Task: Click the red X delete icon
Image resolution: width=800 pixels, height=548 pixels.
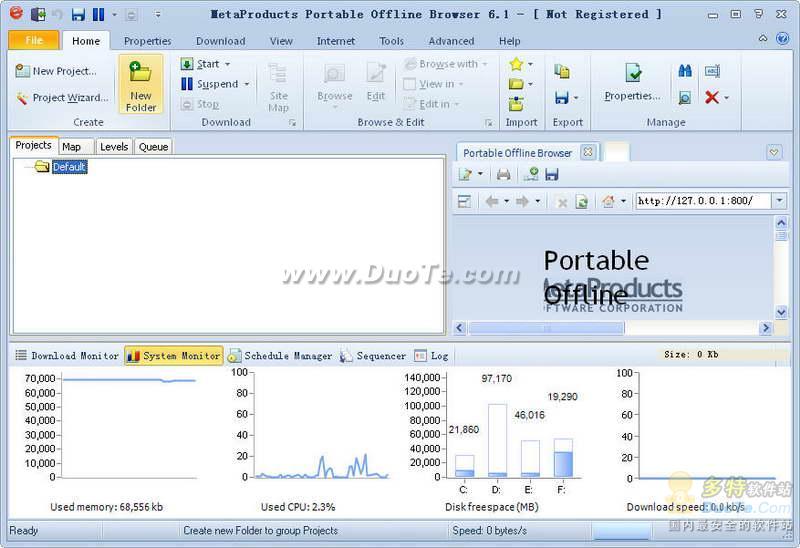Action: 712,97
